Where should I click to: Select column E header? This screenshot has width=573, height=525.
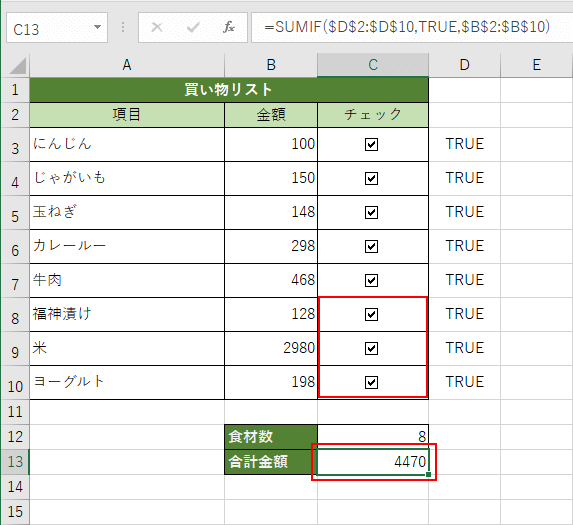(536, 65)
